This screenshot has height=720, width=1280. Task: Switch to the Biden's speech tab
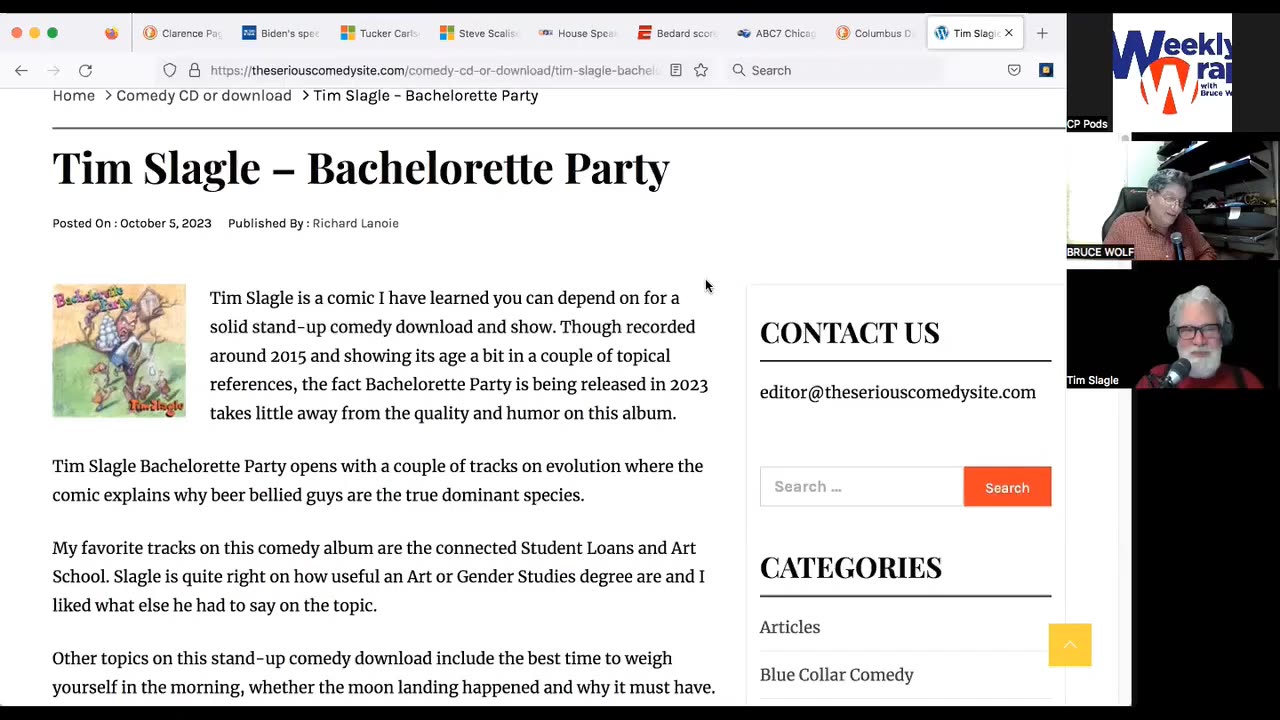281,33
